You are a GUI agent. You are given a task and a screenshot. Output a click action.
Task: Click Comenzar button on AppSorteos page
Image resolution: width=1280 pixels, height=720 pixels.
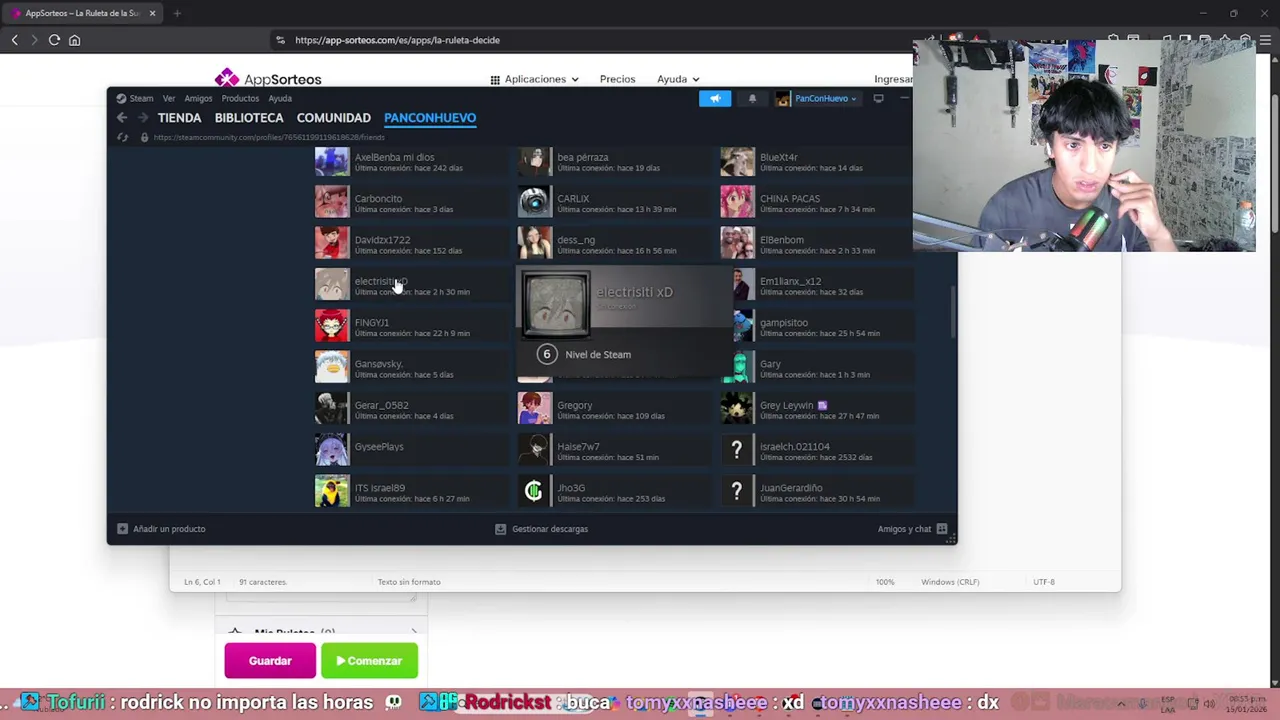coord(369,661)
